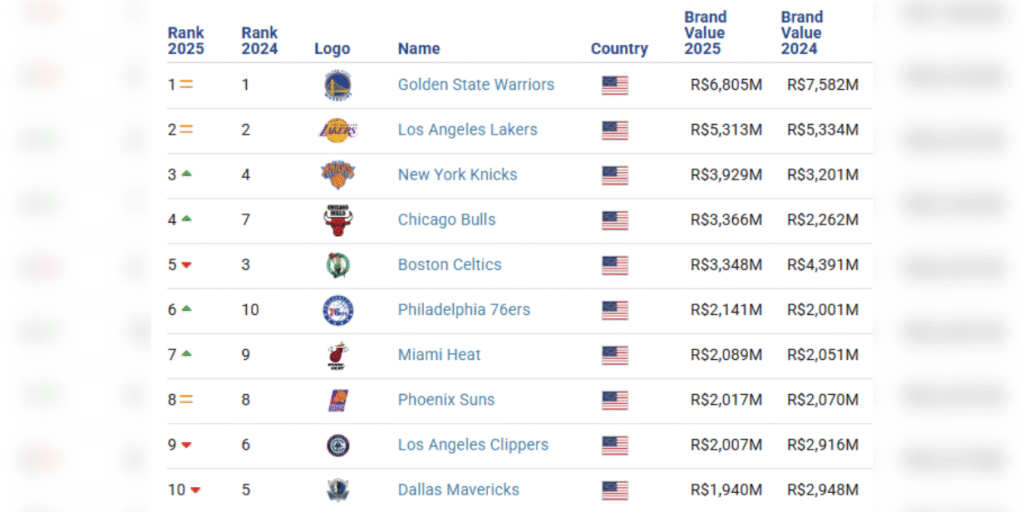Image resolution: width=1024 pixels, height=512 pixels.
Task: Click the Country column header
Action: tap(619, 48)
